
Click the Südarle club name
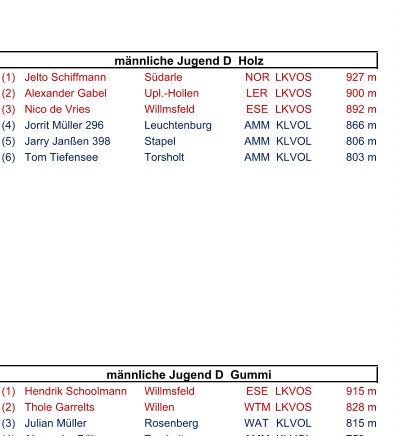pos(163,77)
